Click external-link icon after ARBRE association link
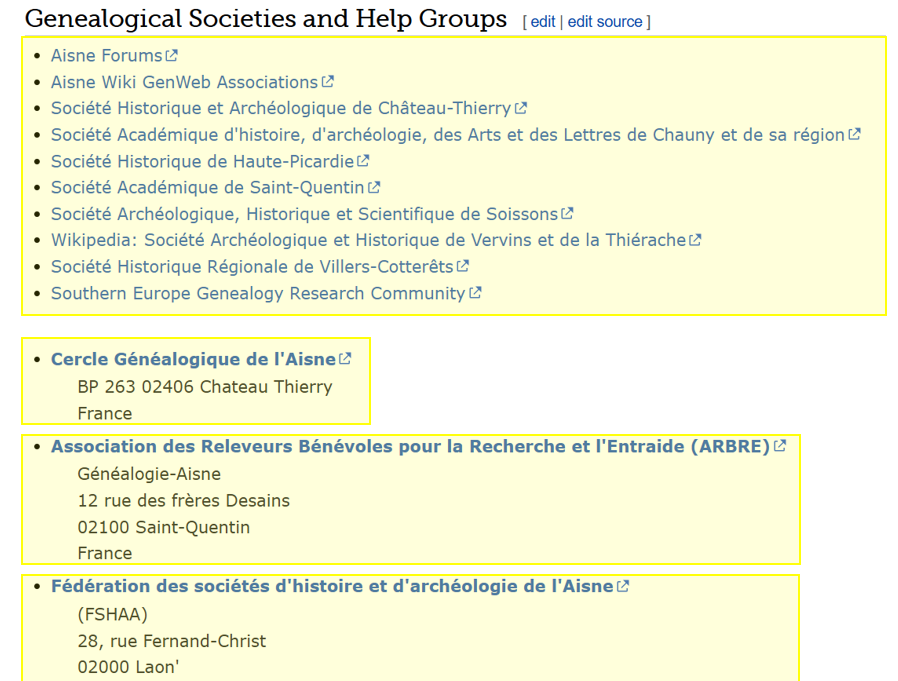898x681 pixels. click(x=780, y=446)
